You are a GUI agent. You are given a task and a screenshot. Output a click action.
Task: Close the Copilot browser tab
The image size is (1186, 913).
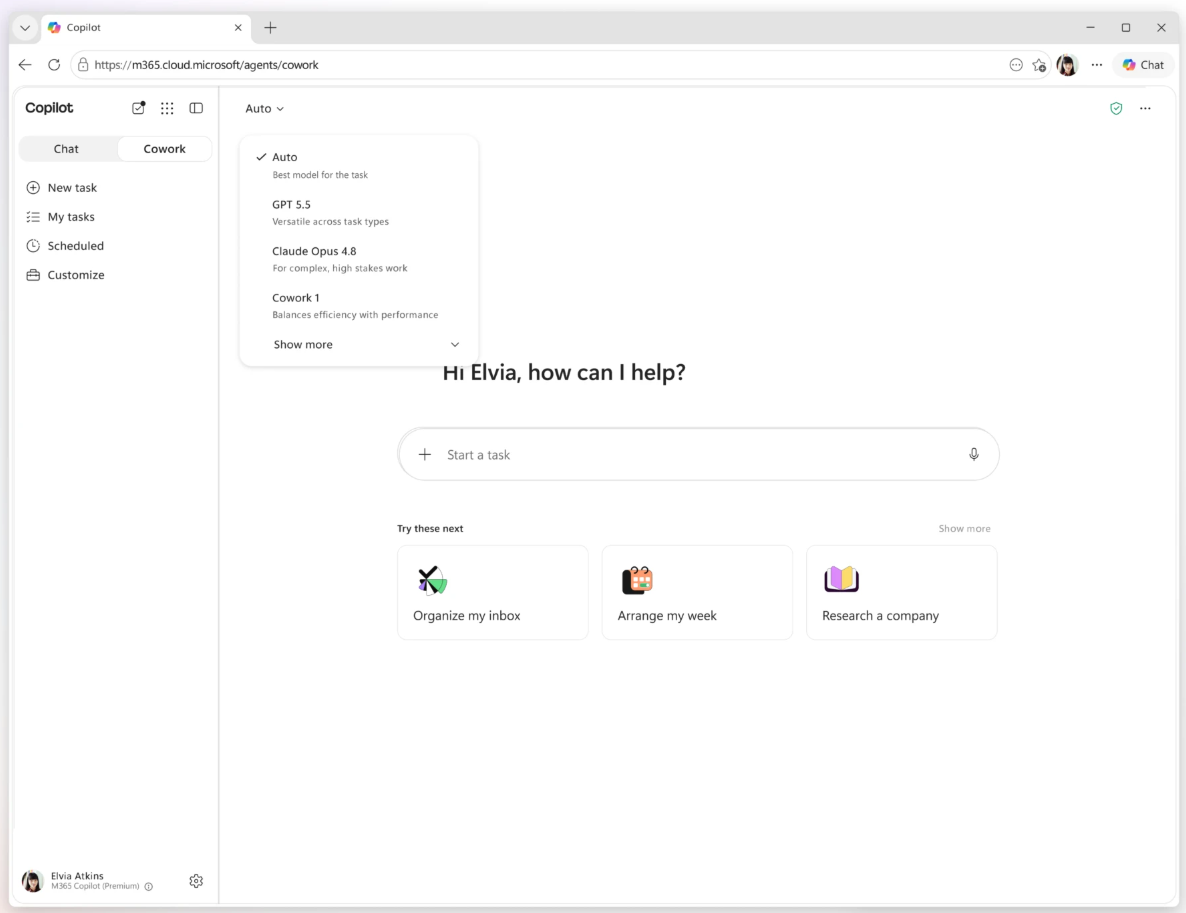point(238,27)
